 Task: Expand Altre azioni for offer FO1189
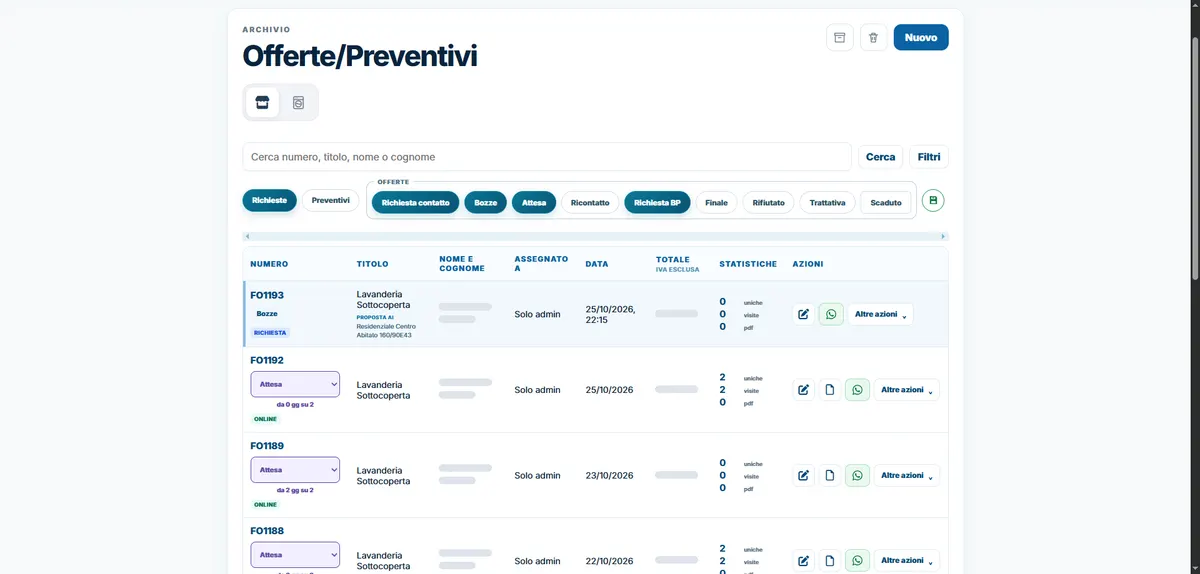pyautogui.click(x=907, y=475)
